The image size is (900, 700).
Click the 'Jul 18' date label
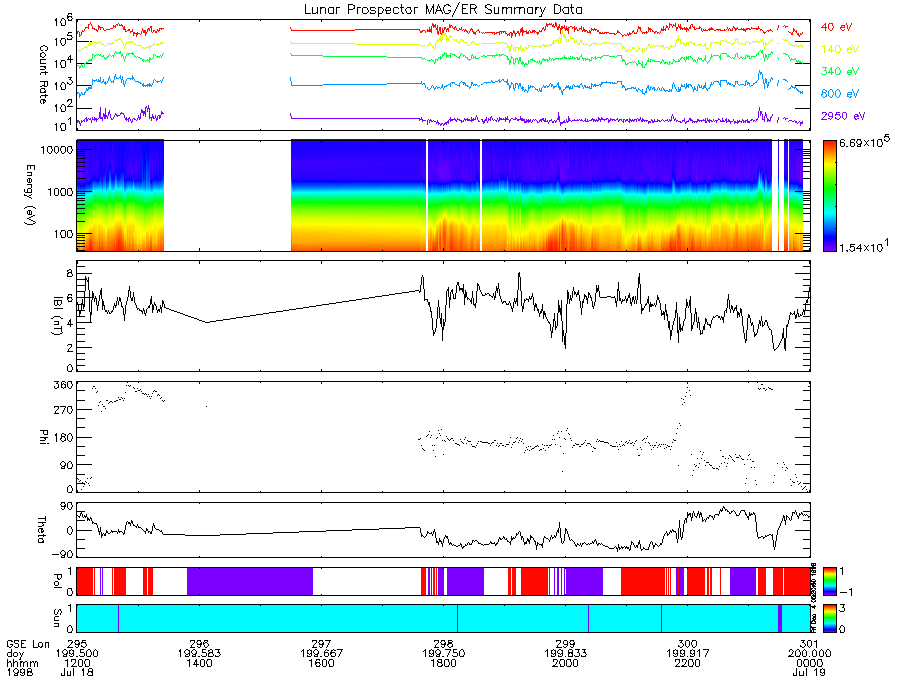[77, 672]
